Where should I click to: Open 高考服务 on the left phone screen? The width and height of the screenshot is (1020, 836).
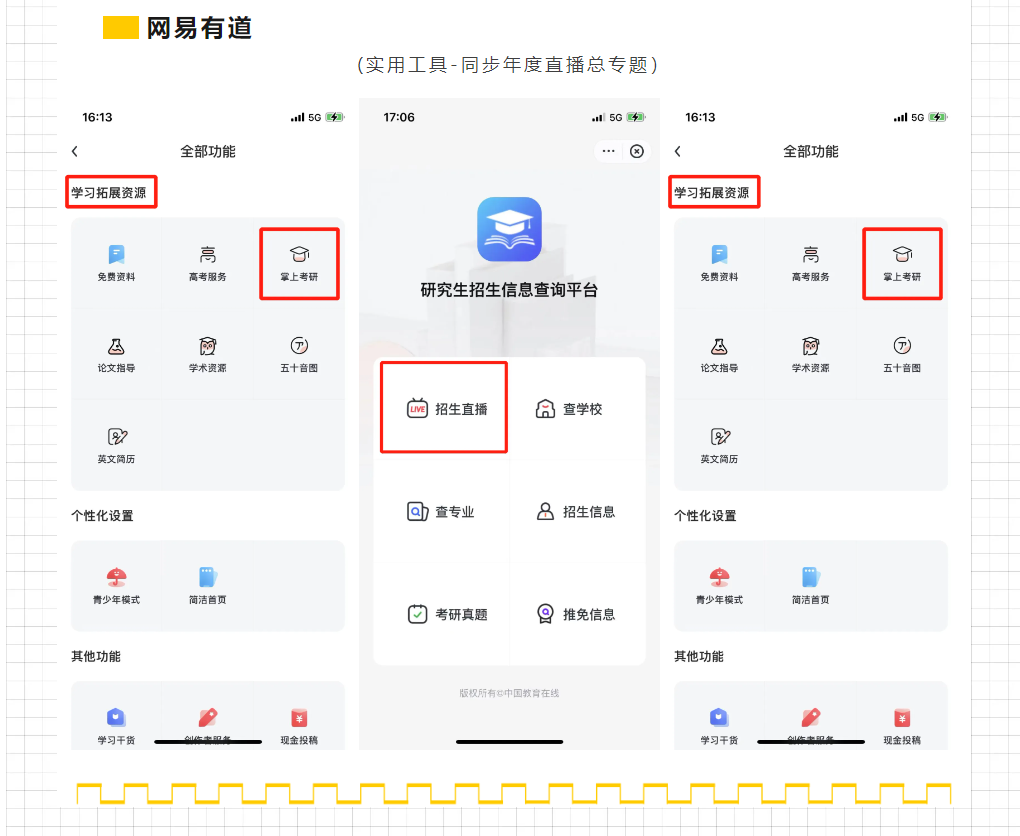point(208,263)
